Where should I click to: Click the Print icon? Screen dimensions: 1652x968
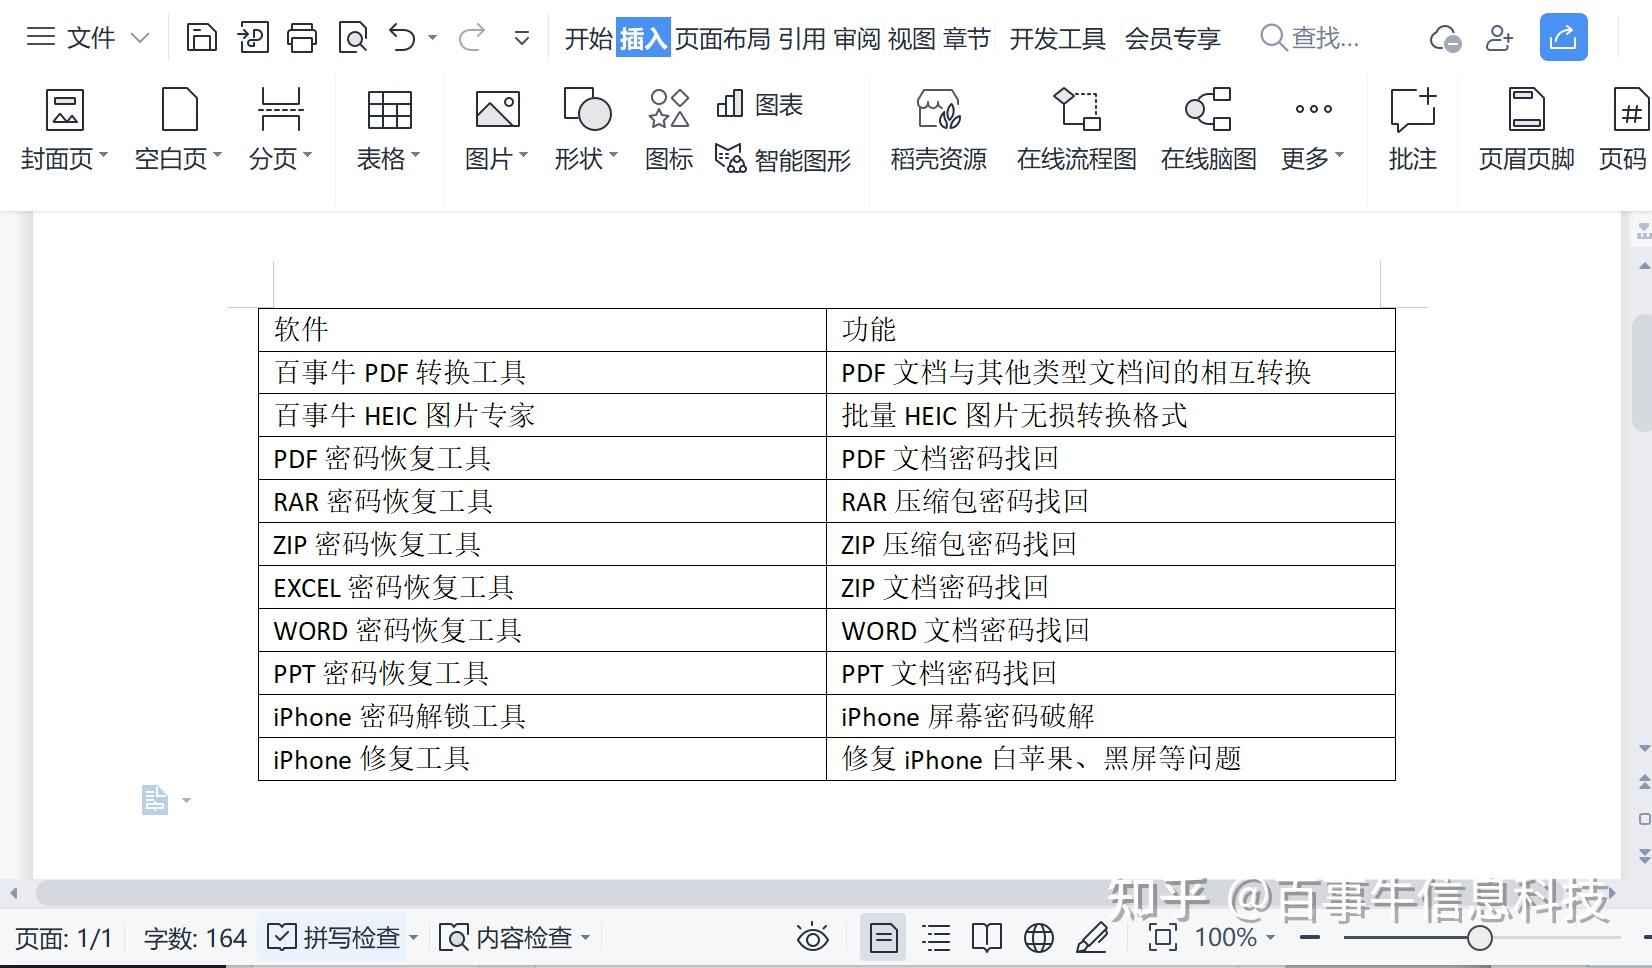click(302, 38)
